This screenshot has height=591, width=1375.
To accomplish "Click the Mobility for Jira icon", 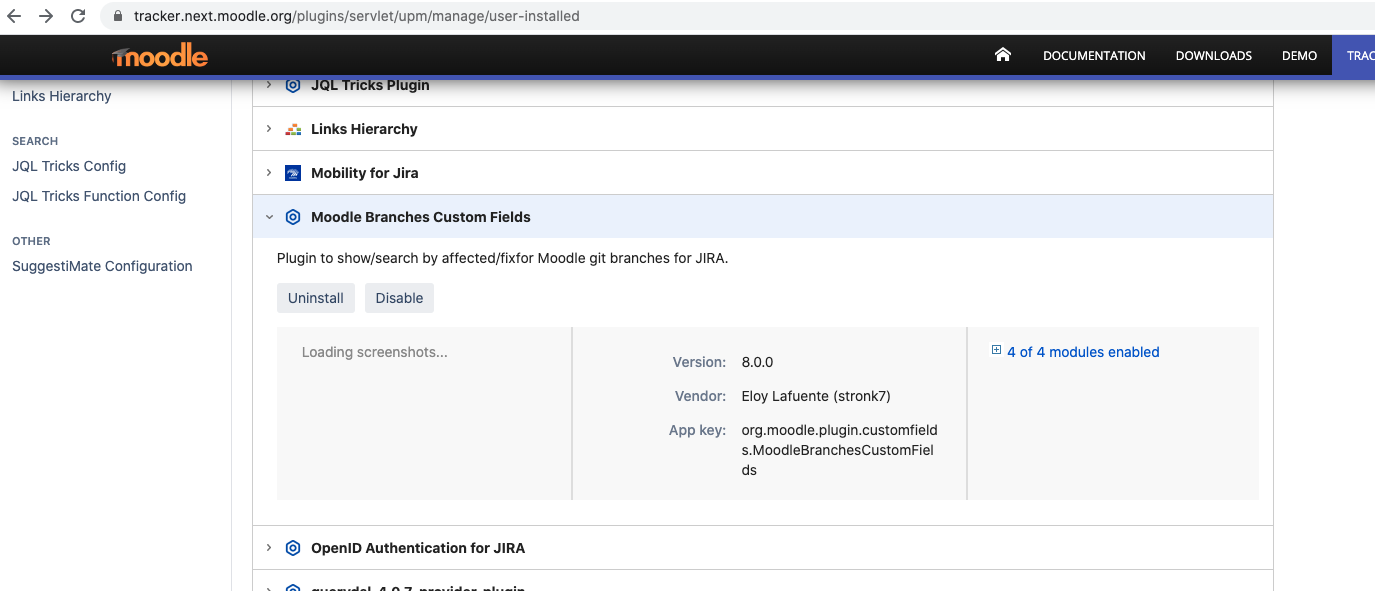I will 293,173.
